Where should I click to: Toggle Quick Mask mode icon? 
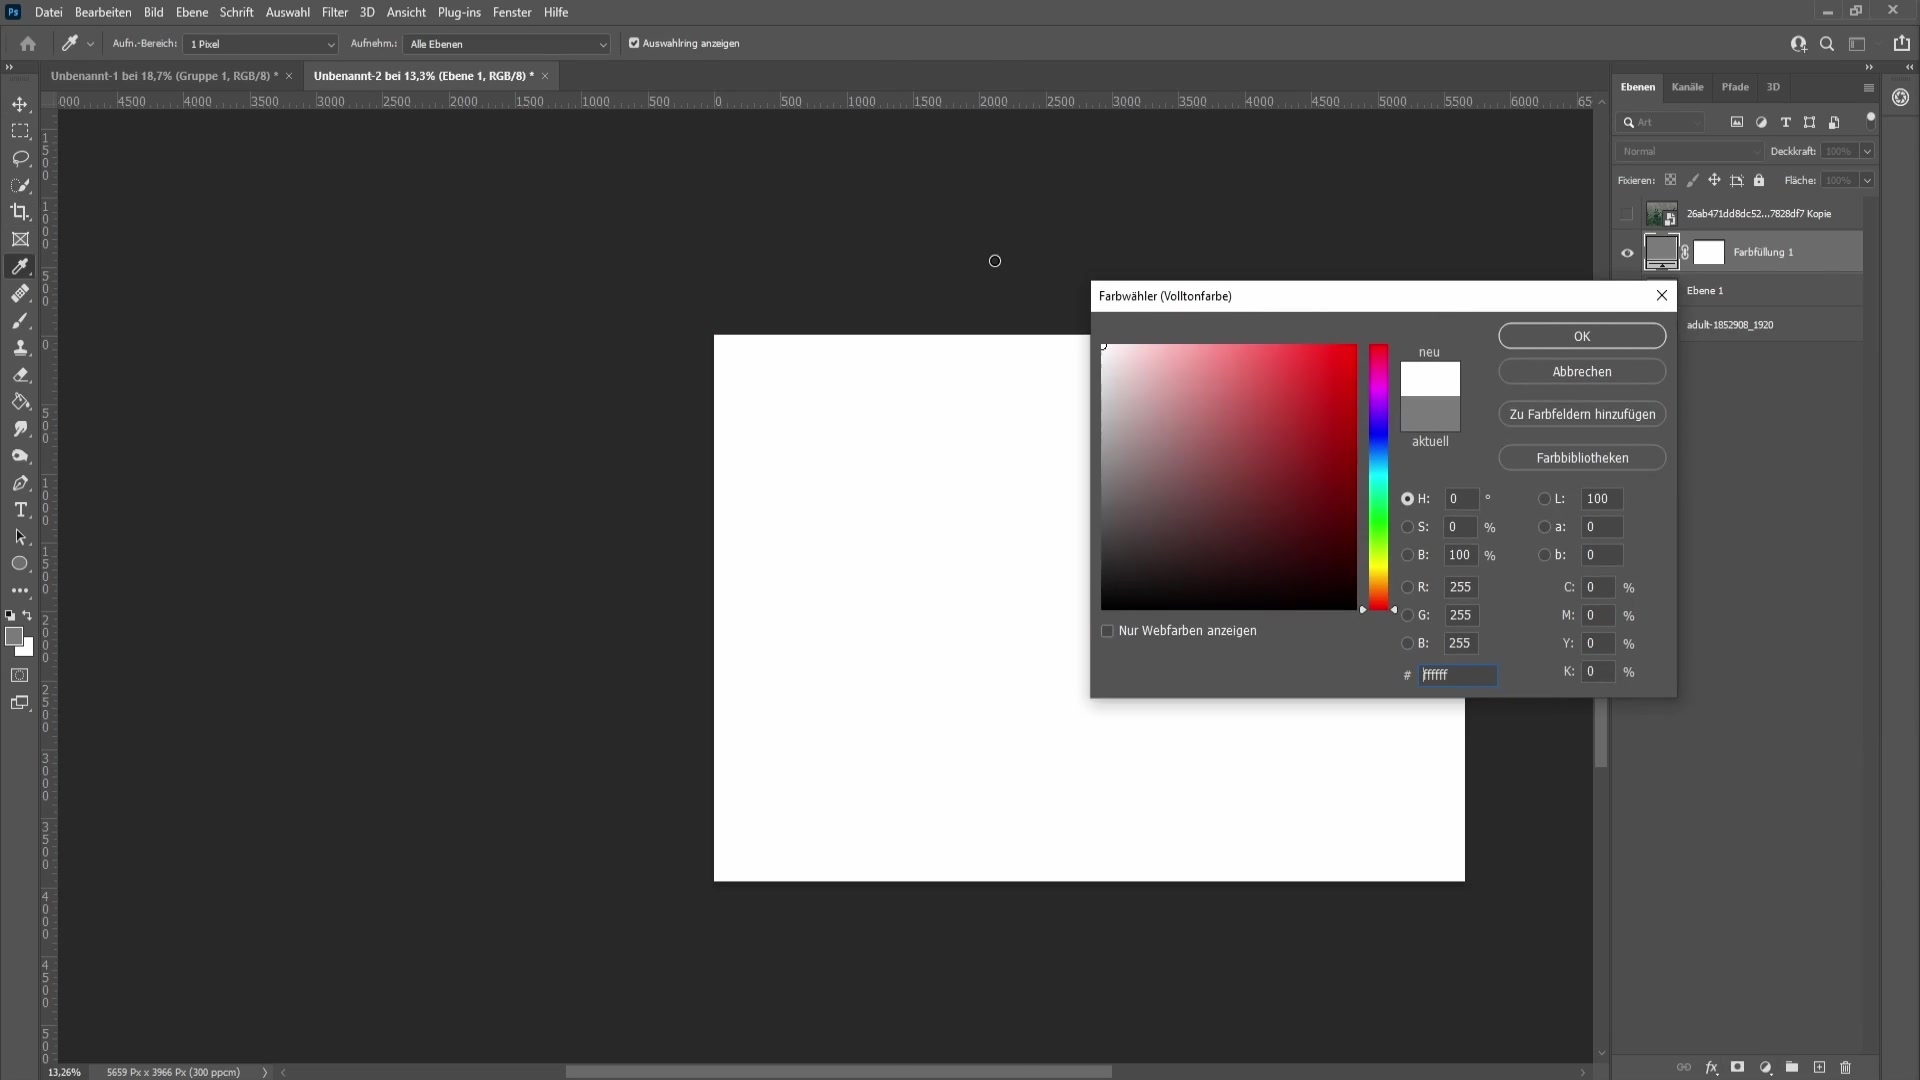pyautogui.click(x=20, y=676)
